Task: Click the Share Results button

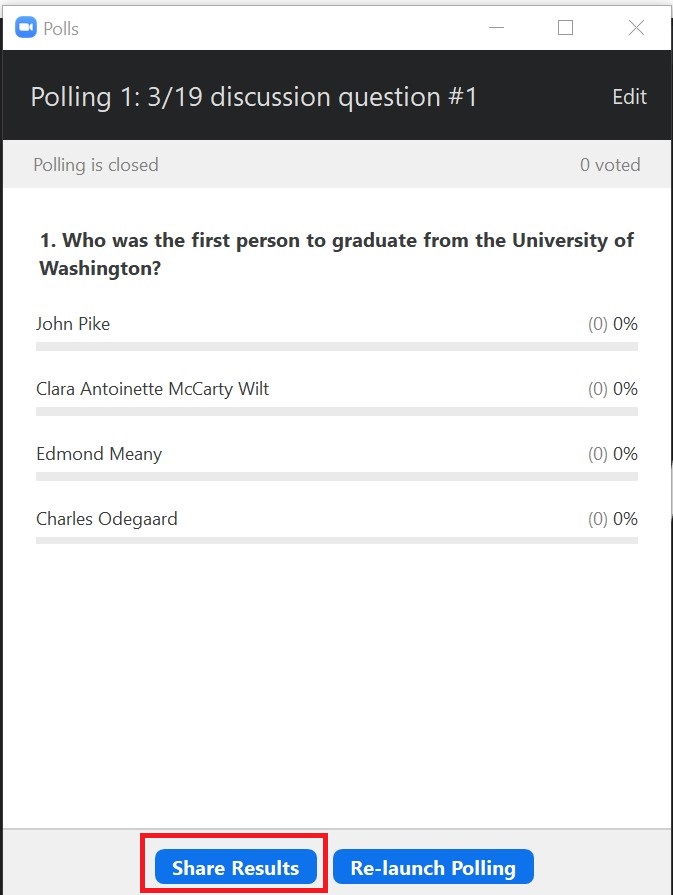Action: click(235, 868)
